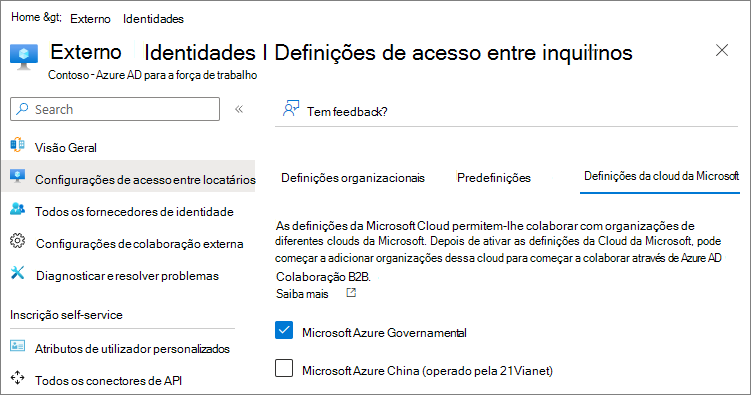The width and height of the screenshot is (751, 395).
Task: Select Definições da cloud da Microsoft tab
Action: tap(661, 176)
